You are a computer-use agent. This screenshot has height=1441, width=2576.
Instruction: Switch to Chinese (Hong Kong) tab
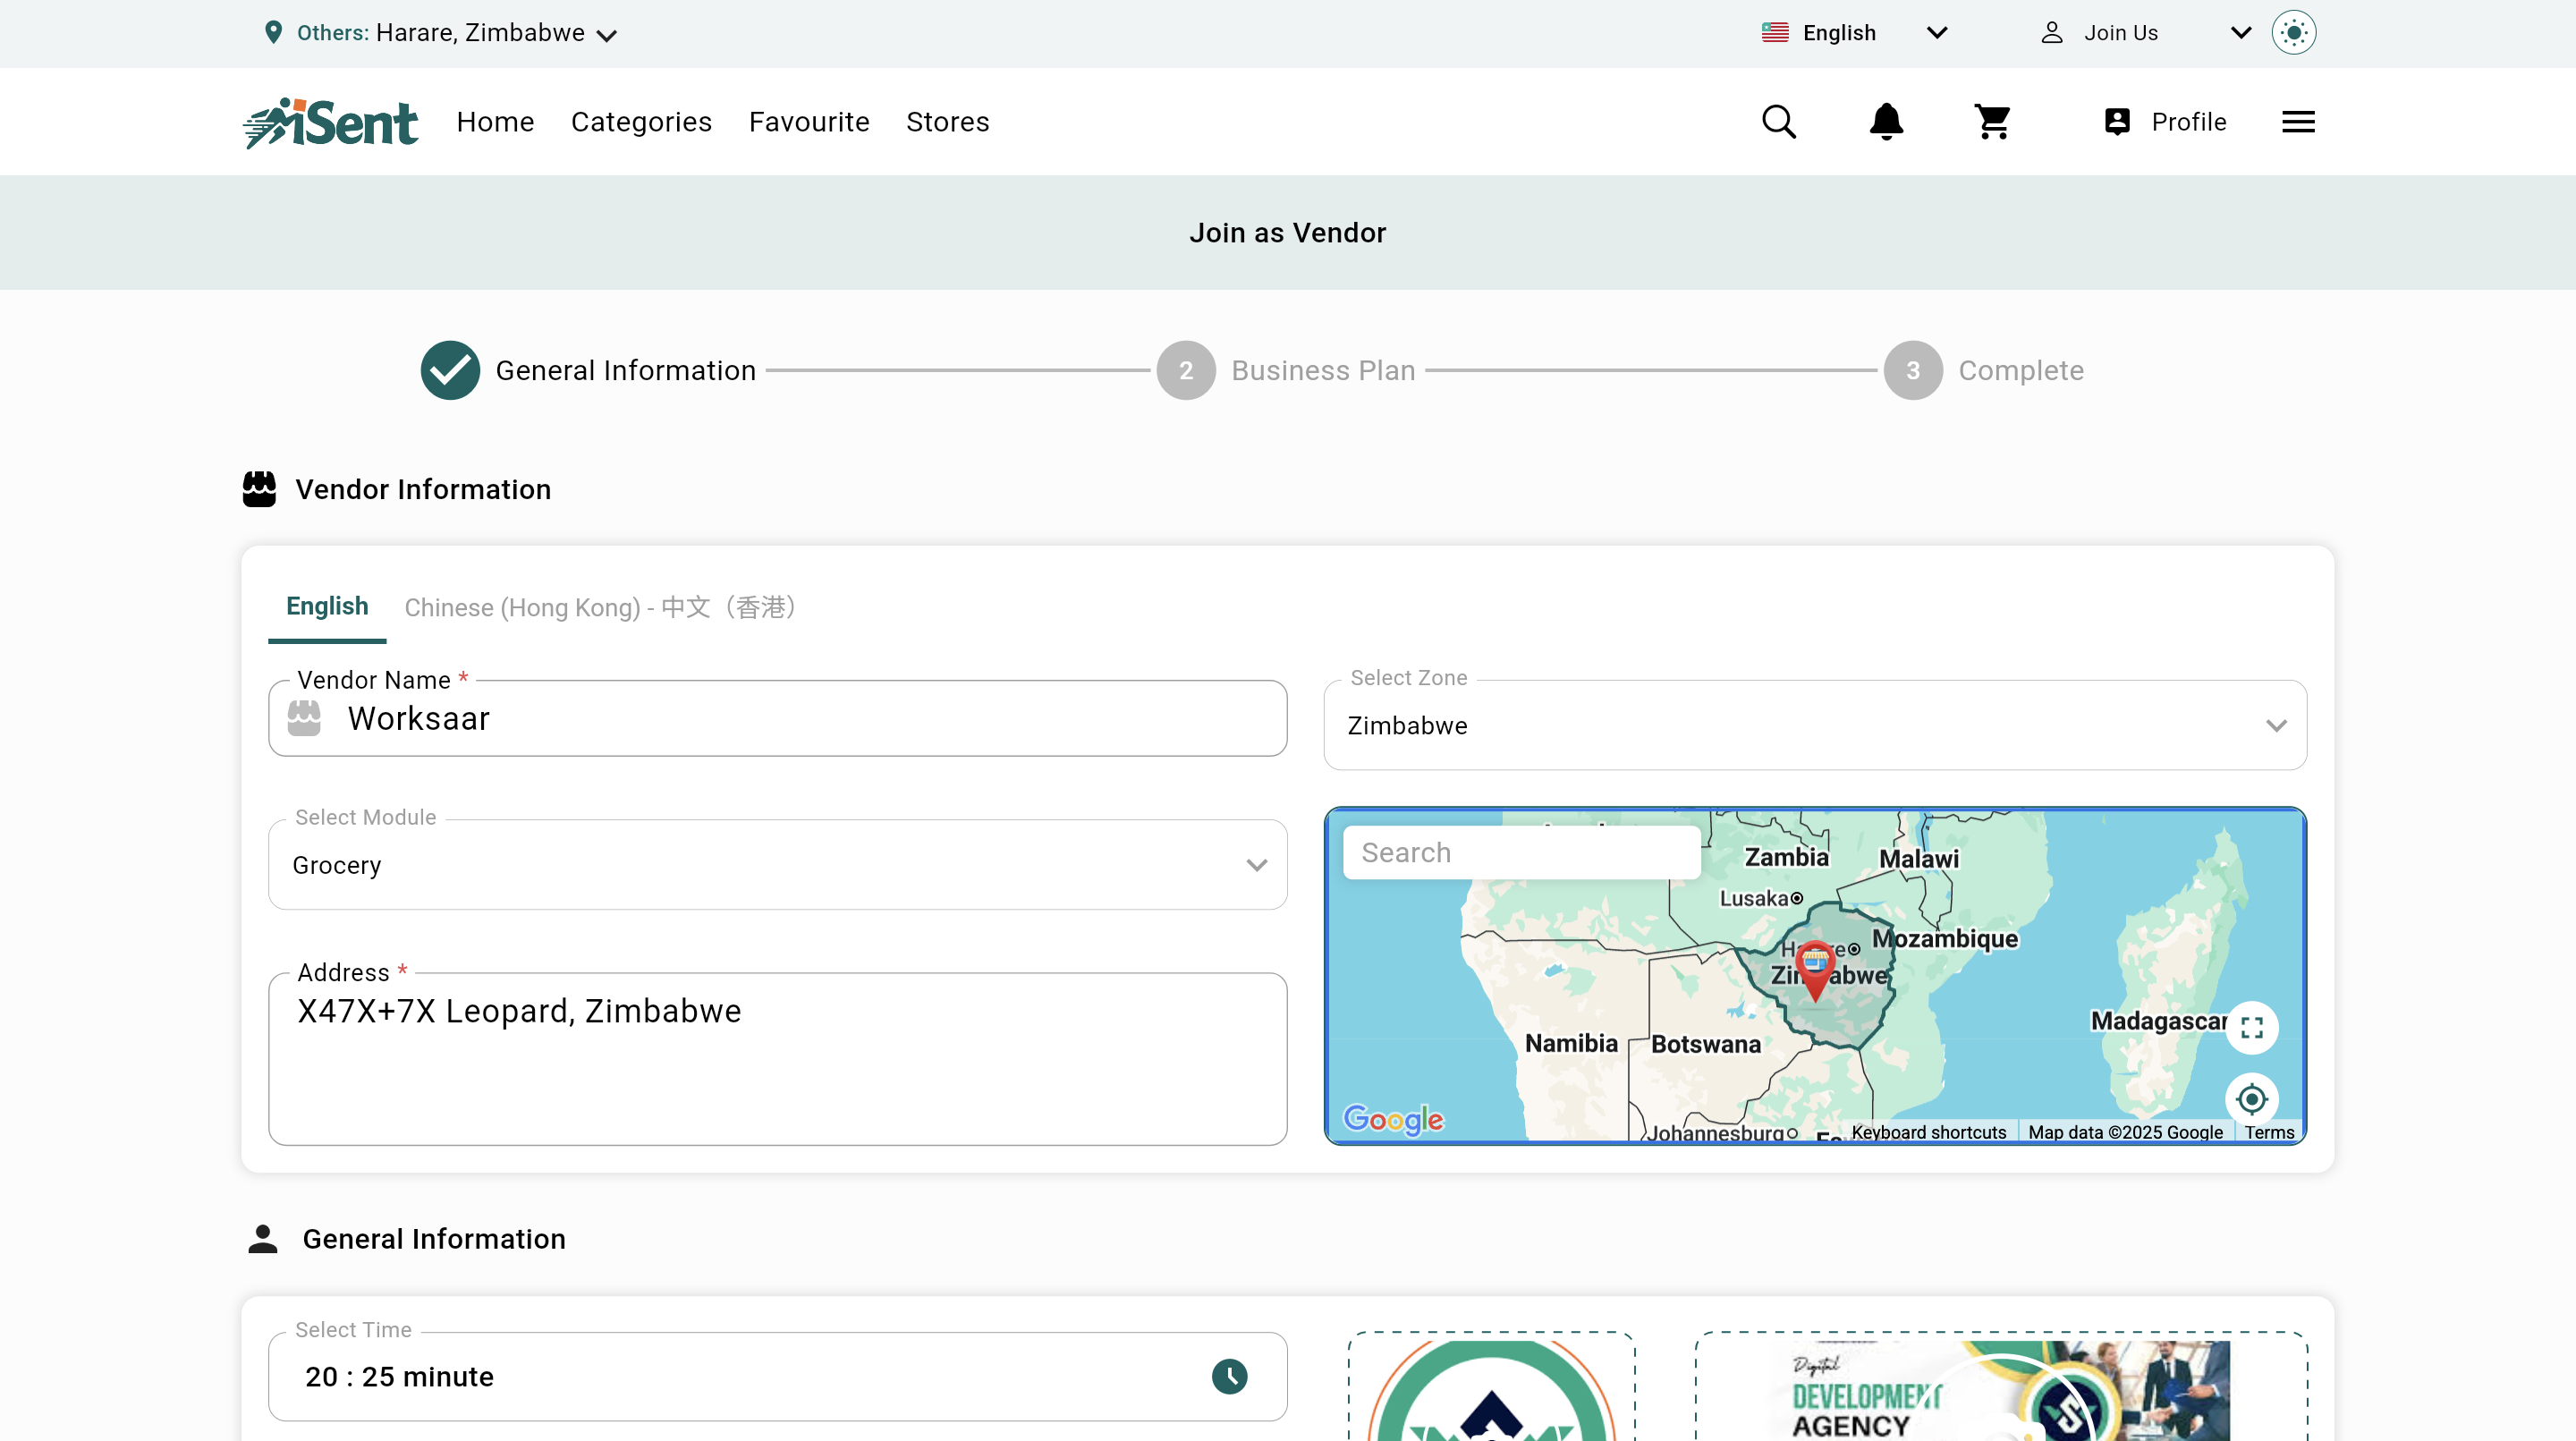tap(599, 607)
